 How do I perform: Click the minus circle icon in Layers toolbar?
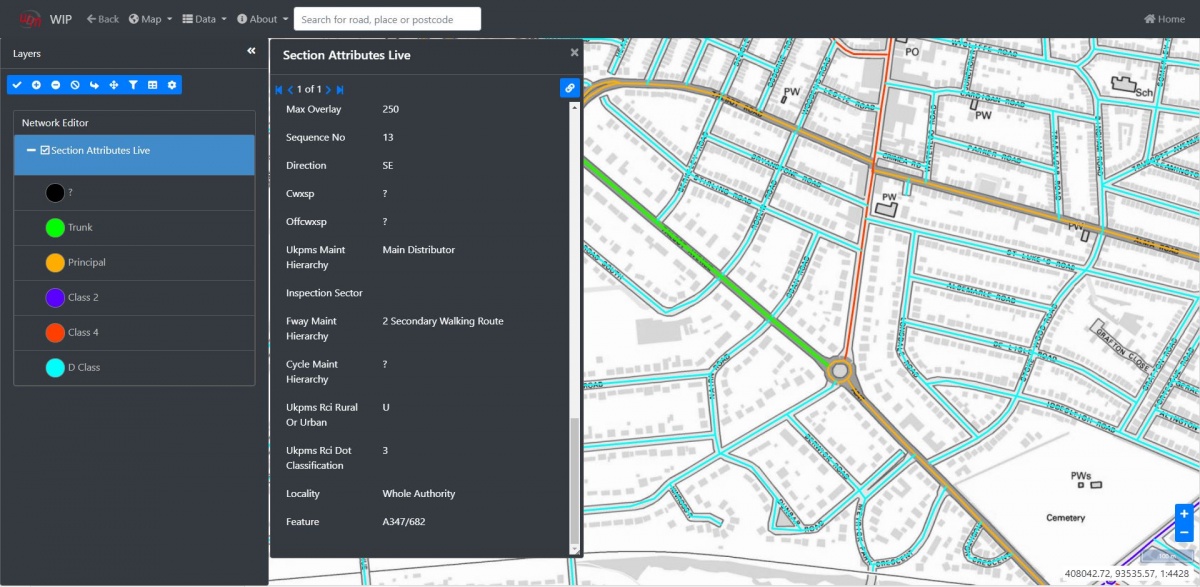click(x=55, y=85)
